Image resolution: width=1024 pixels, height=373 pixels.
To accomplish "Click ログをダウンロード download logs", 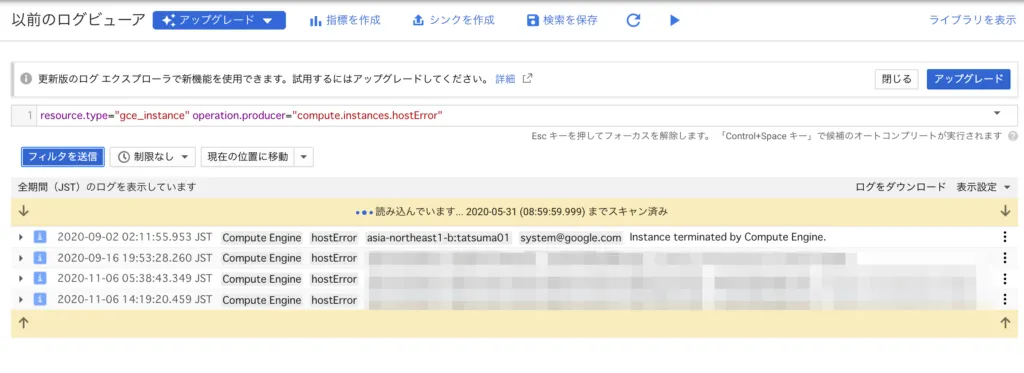I will pyautogui.click(x=901, y=187).
